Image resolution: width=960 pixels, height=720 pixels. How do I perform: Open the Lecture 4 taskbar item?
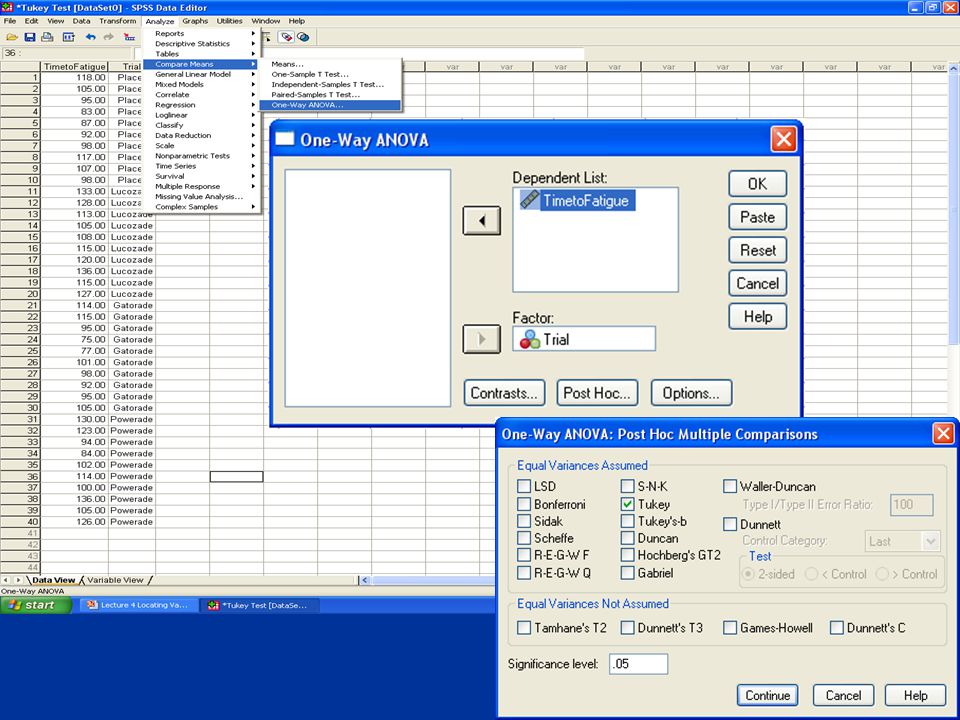(x=138, y=605)
